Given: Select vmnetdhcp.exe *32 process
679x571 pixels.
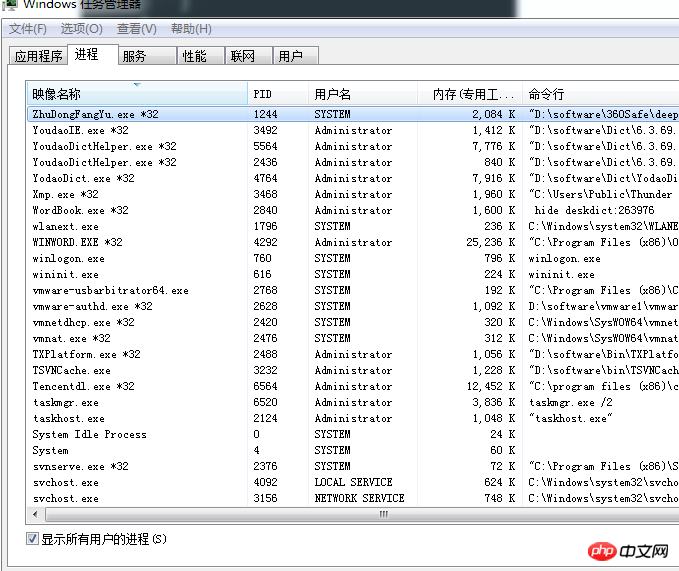Looking at the screenshot, I should tap(83, 323).
